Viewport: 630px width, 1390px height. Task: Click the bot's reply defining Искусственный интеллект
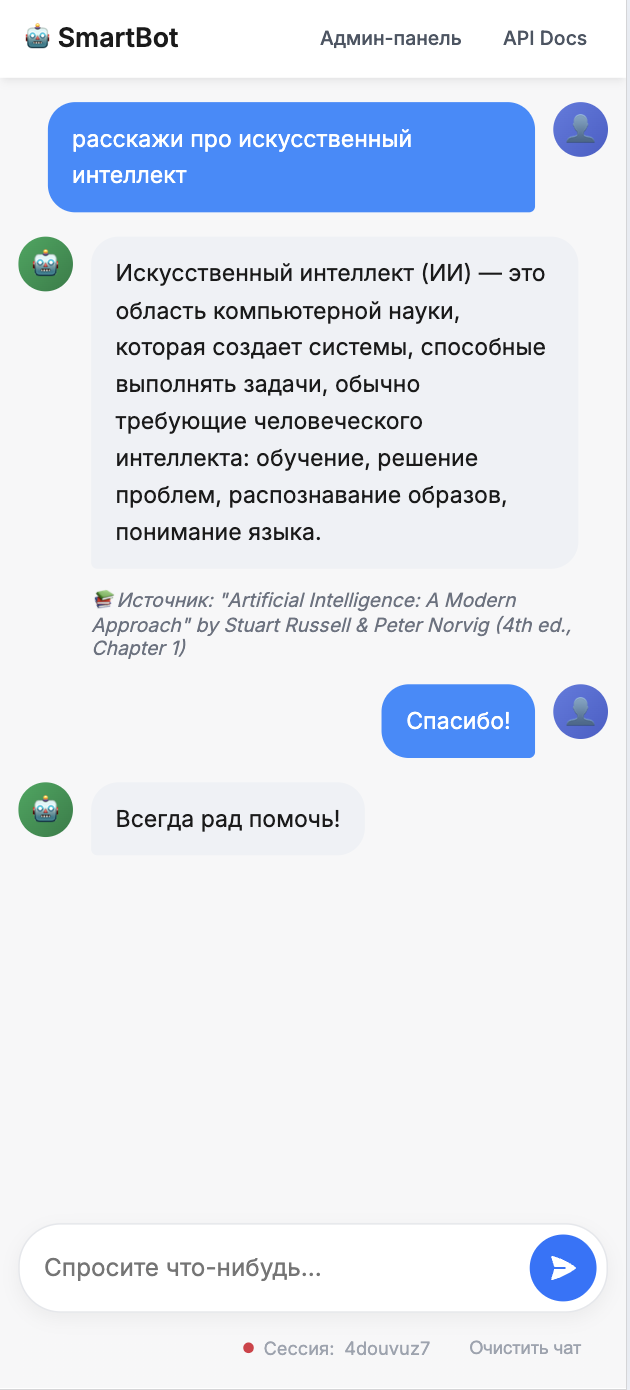tap(334, 402)
